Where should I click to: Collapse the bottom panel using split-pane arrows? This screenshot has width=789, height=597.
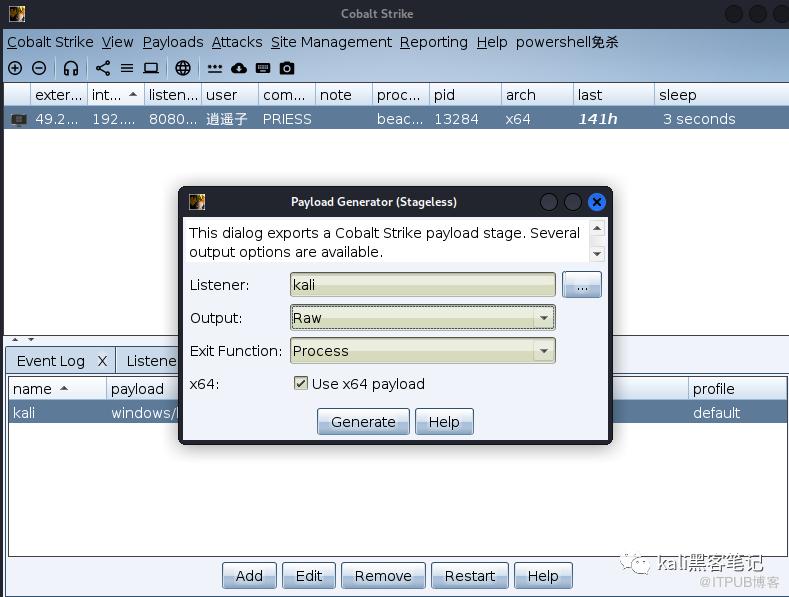31,339
